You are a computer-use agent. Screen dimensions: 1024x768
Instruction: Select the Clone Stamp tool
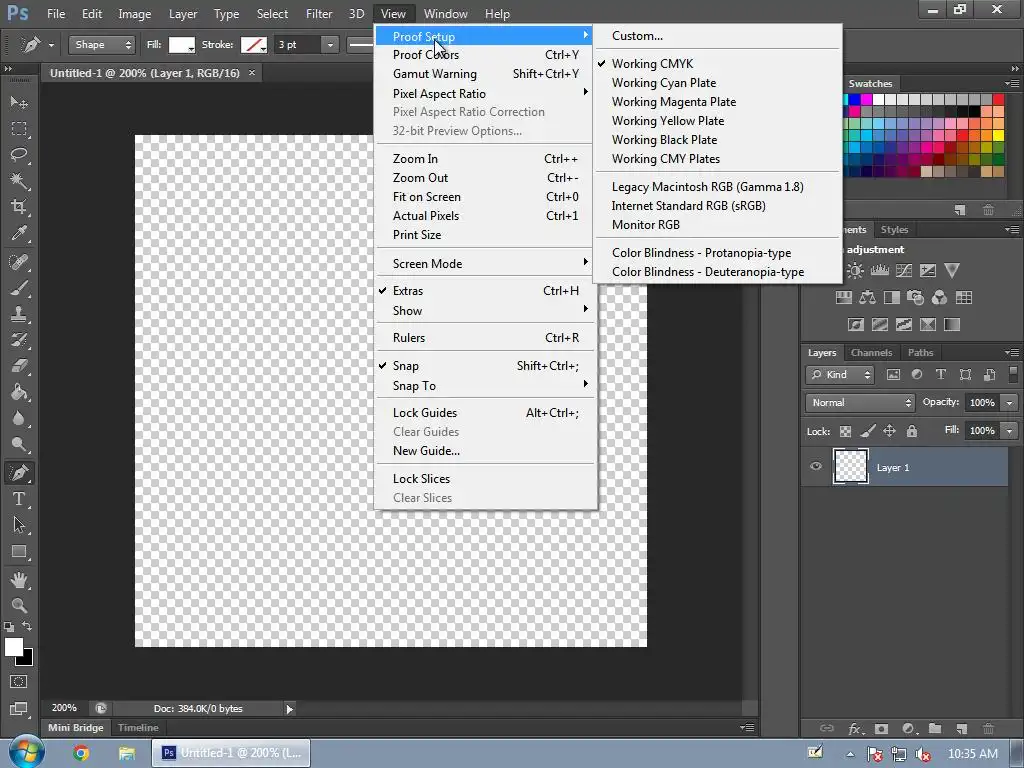click(x=19, y=314)
